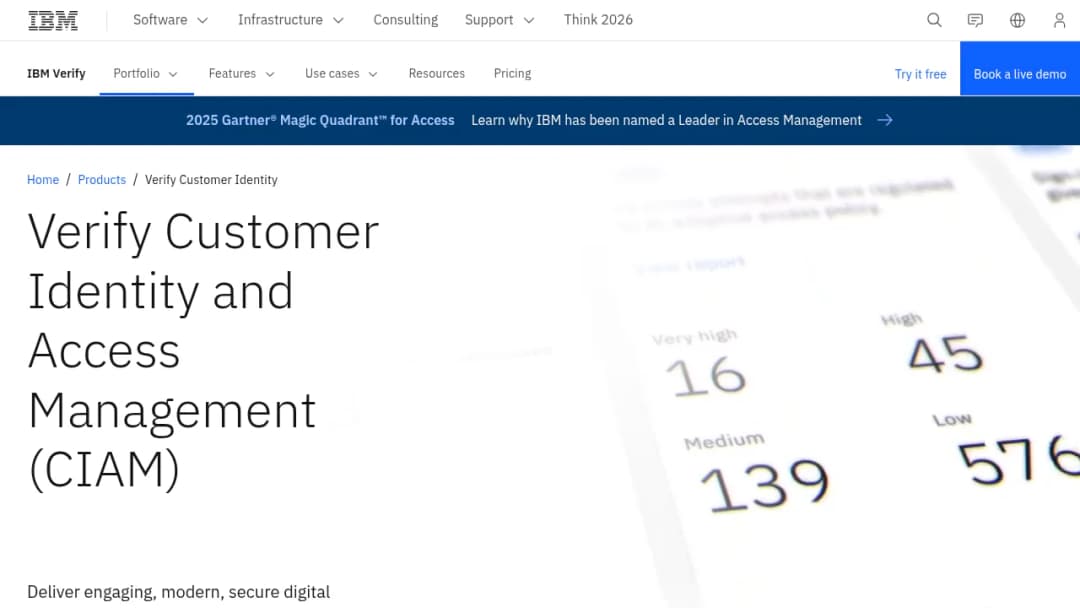The image size is (1080, 608).
Task: Expand the Features dropdown
Action: tap(242, 74)
